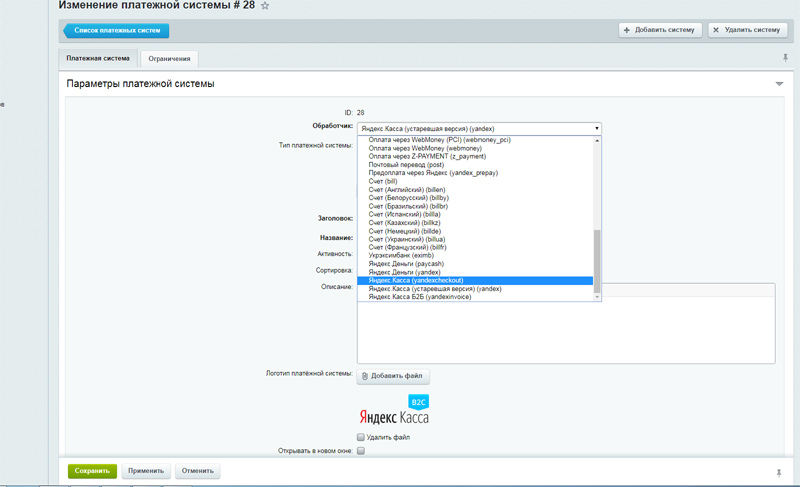Image resolution: width=800 pixels, height=487 pixels.
Task: Check the Удалить файл checkbox
Action: 361,437
